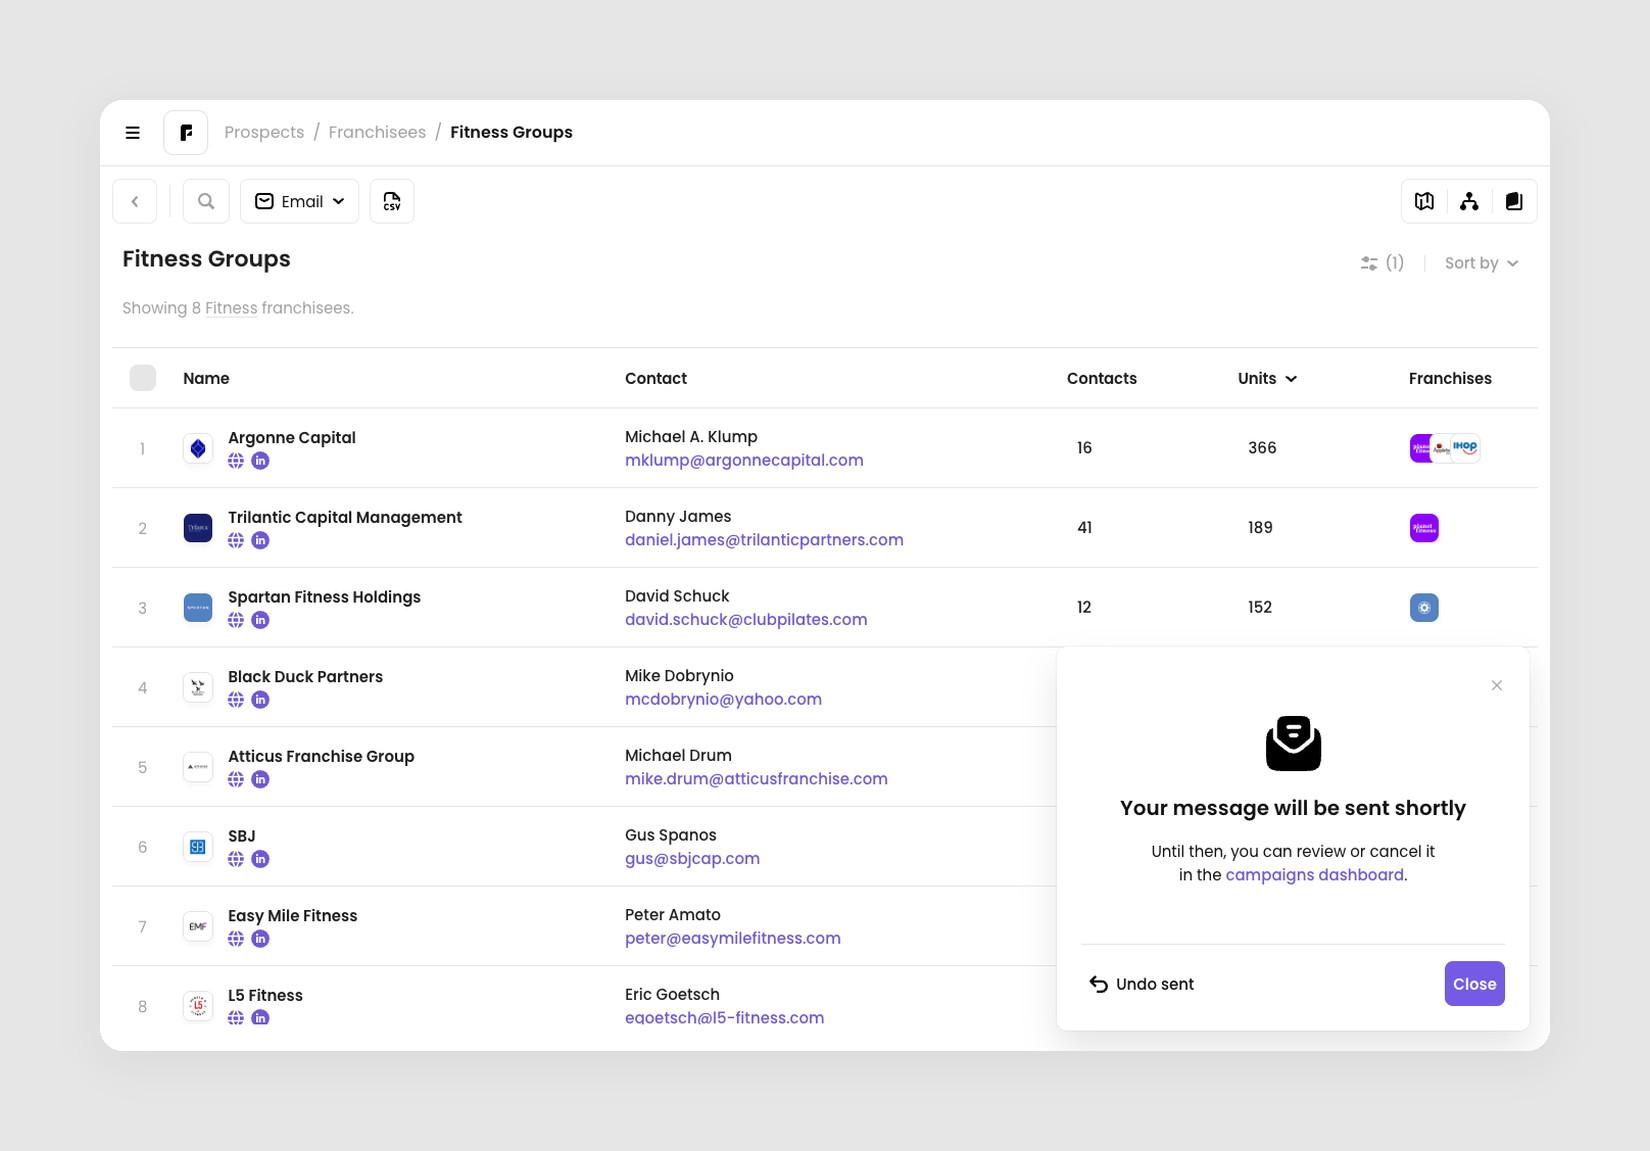Open Trilantic Capital Management LinkedIn icon
The width and height of the screenshot is (1650, 1151).
point(260,541)
